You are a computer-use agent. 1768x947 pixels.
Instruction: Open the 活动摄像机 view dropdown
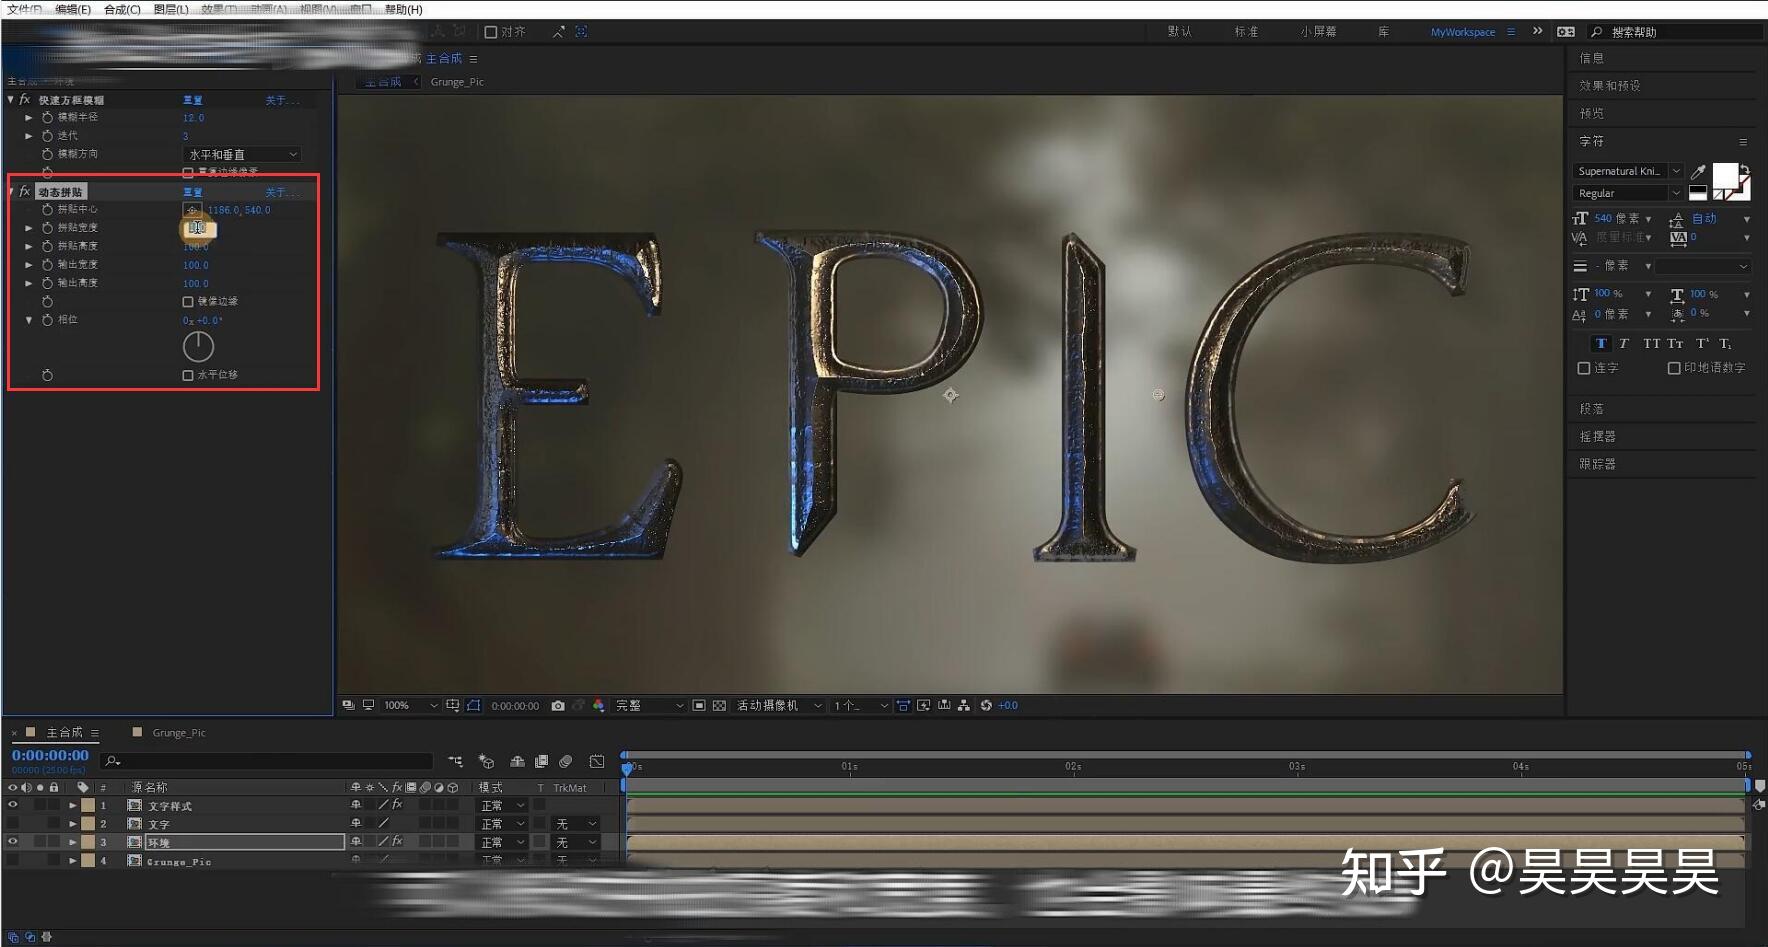[x=779, y=706]
